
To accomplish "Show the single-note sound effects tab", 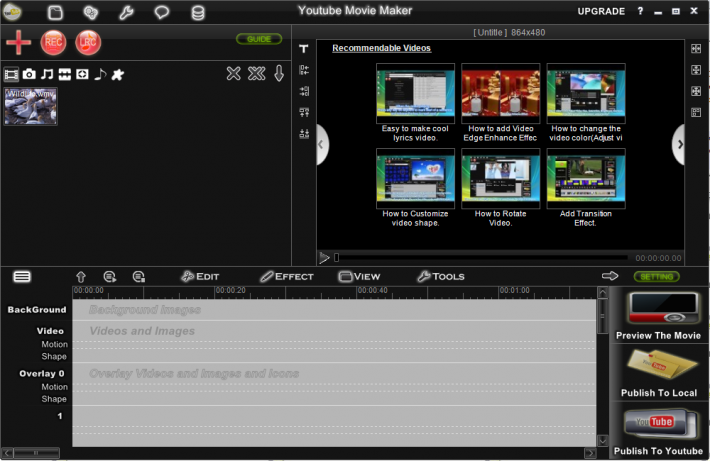I will click(100, 74).
